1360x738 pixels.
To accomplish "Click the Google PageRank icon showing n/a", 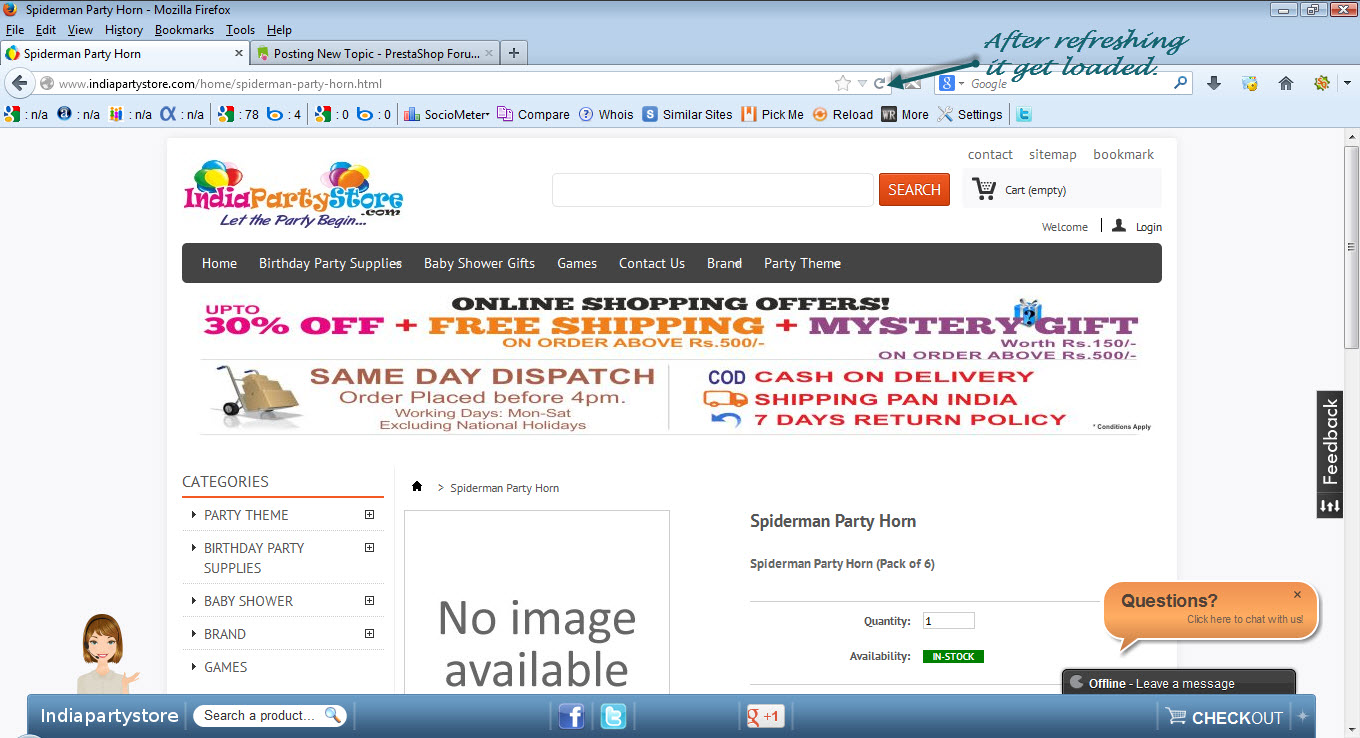I will 13,114.
